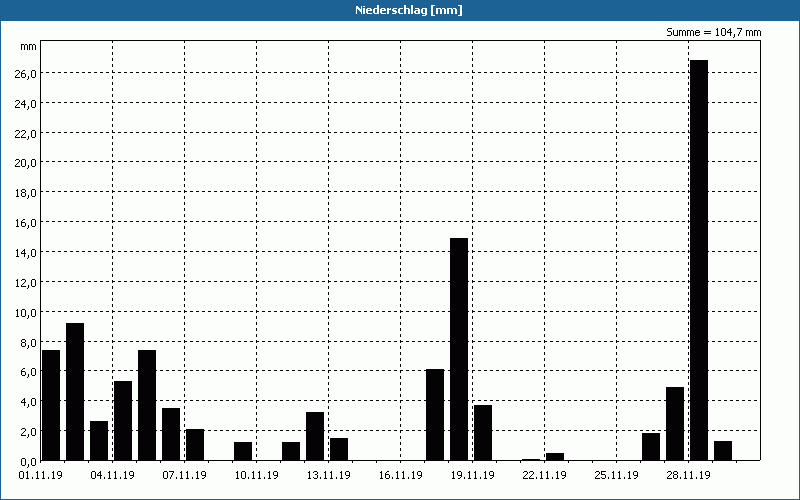The image size is (800, 500).
Task: Click the y-axis value '24,0'
Action: pos(26,104)
